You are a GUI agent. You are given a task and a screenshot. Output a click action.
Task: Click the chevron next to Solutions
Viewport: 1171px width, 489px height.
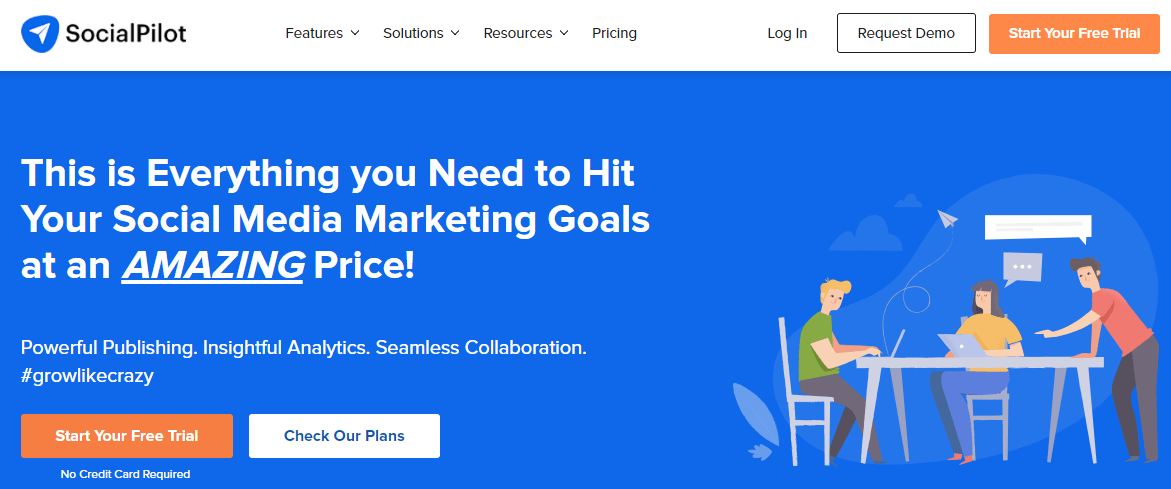[455, 33]
